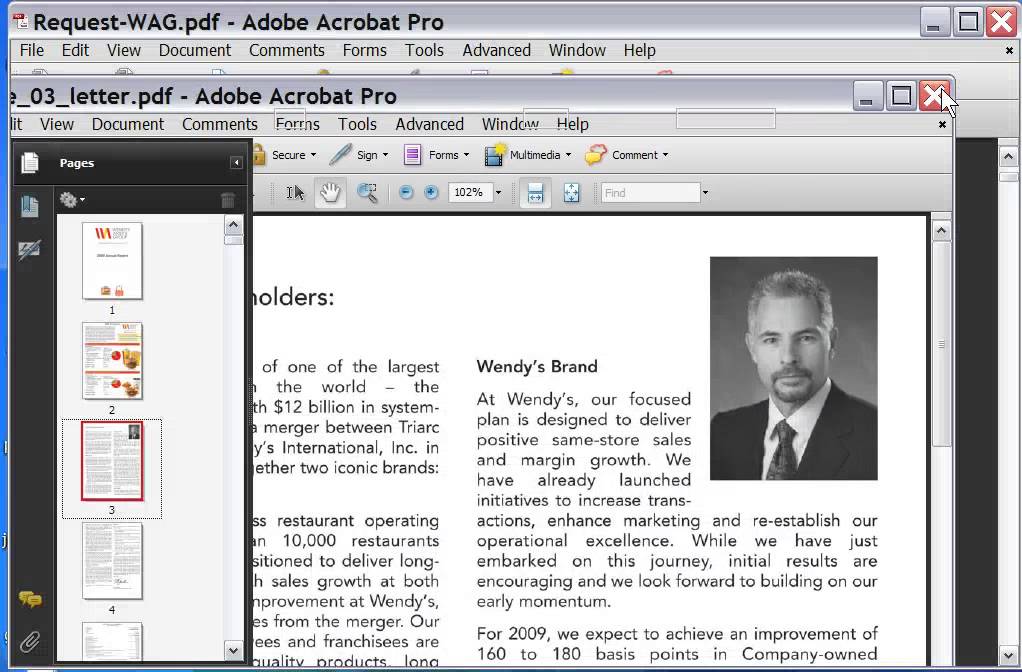Select the Marquee Zoom tool
1022x672 pixels.
(367, 193)
